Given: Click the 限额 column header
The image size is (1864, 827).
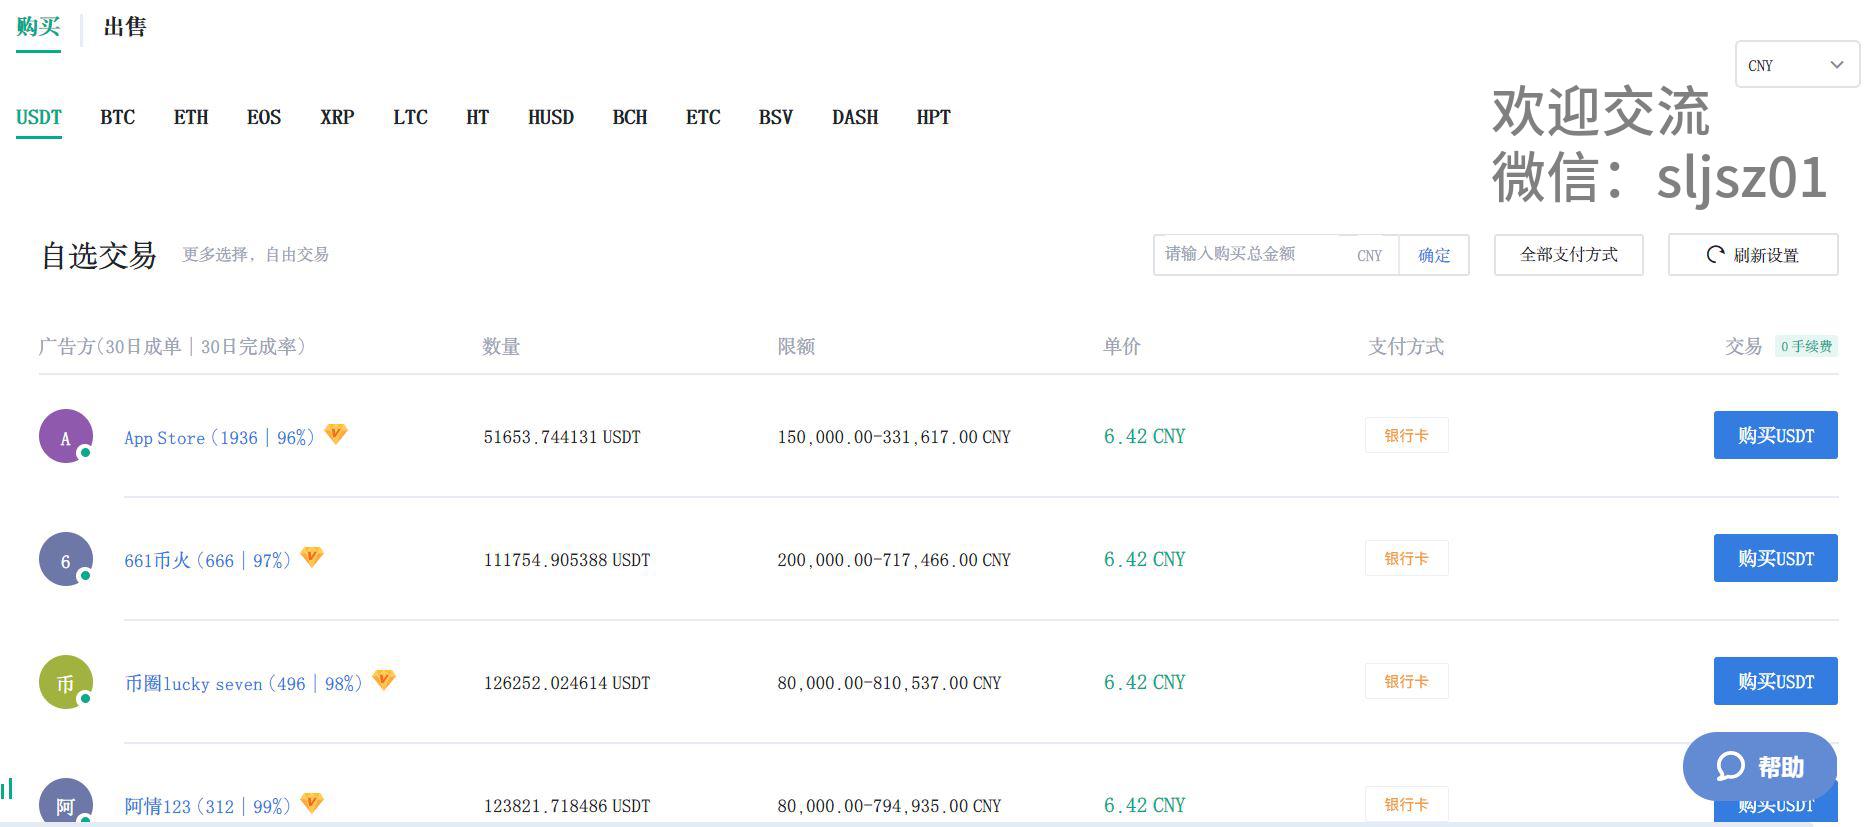Looking at the screenshot, I should pos(796,346).
